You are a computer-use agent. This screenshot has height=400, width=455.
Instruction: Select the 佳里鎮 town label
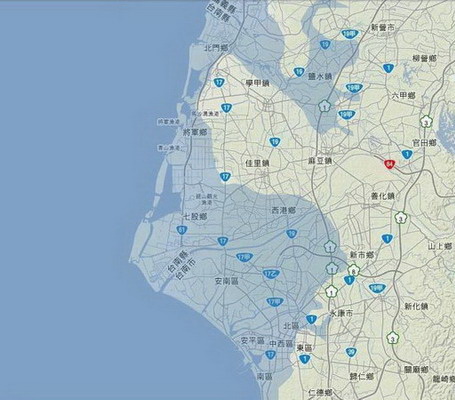257,163
